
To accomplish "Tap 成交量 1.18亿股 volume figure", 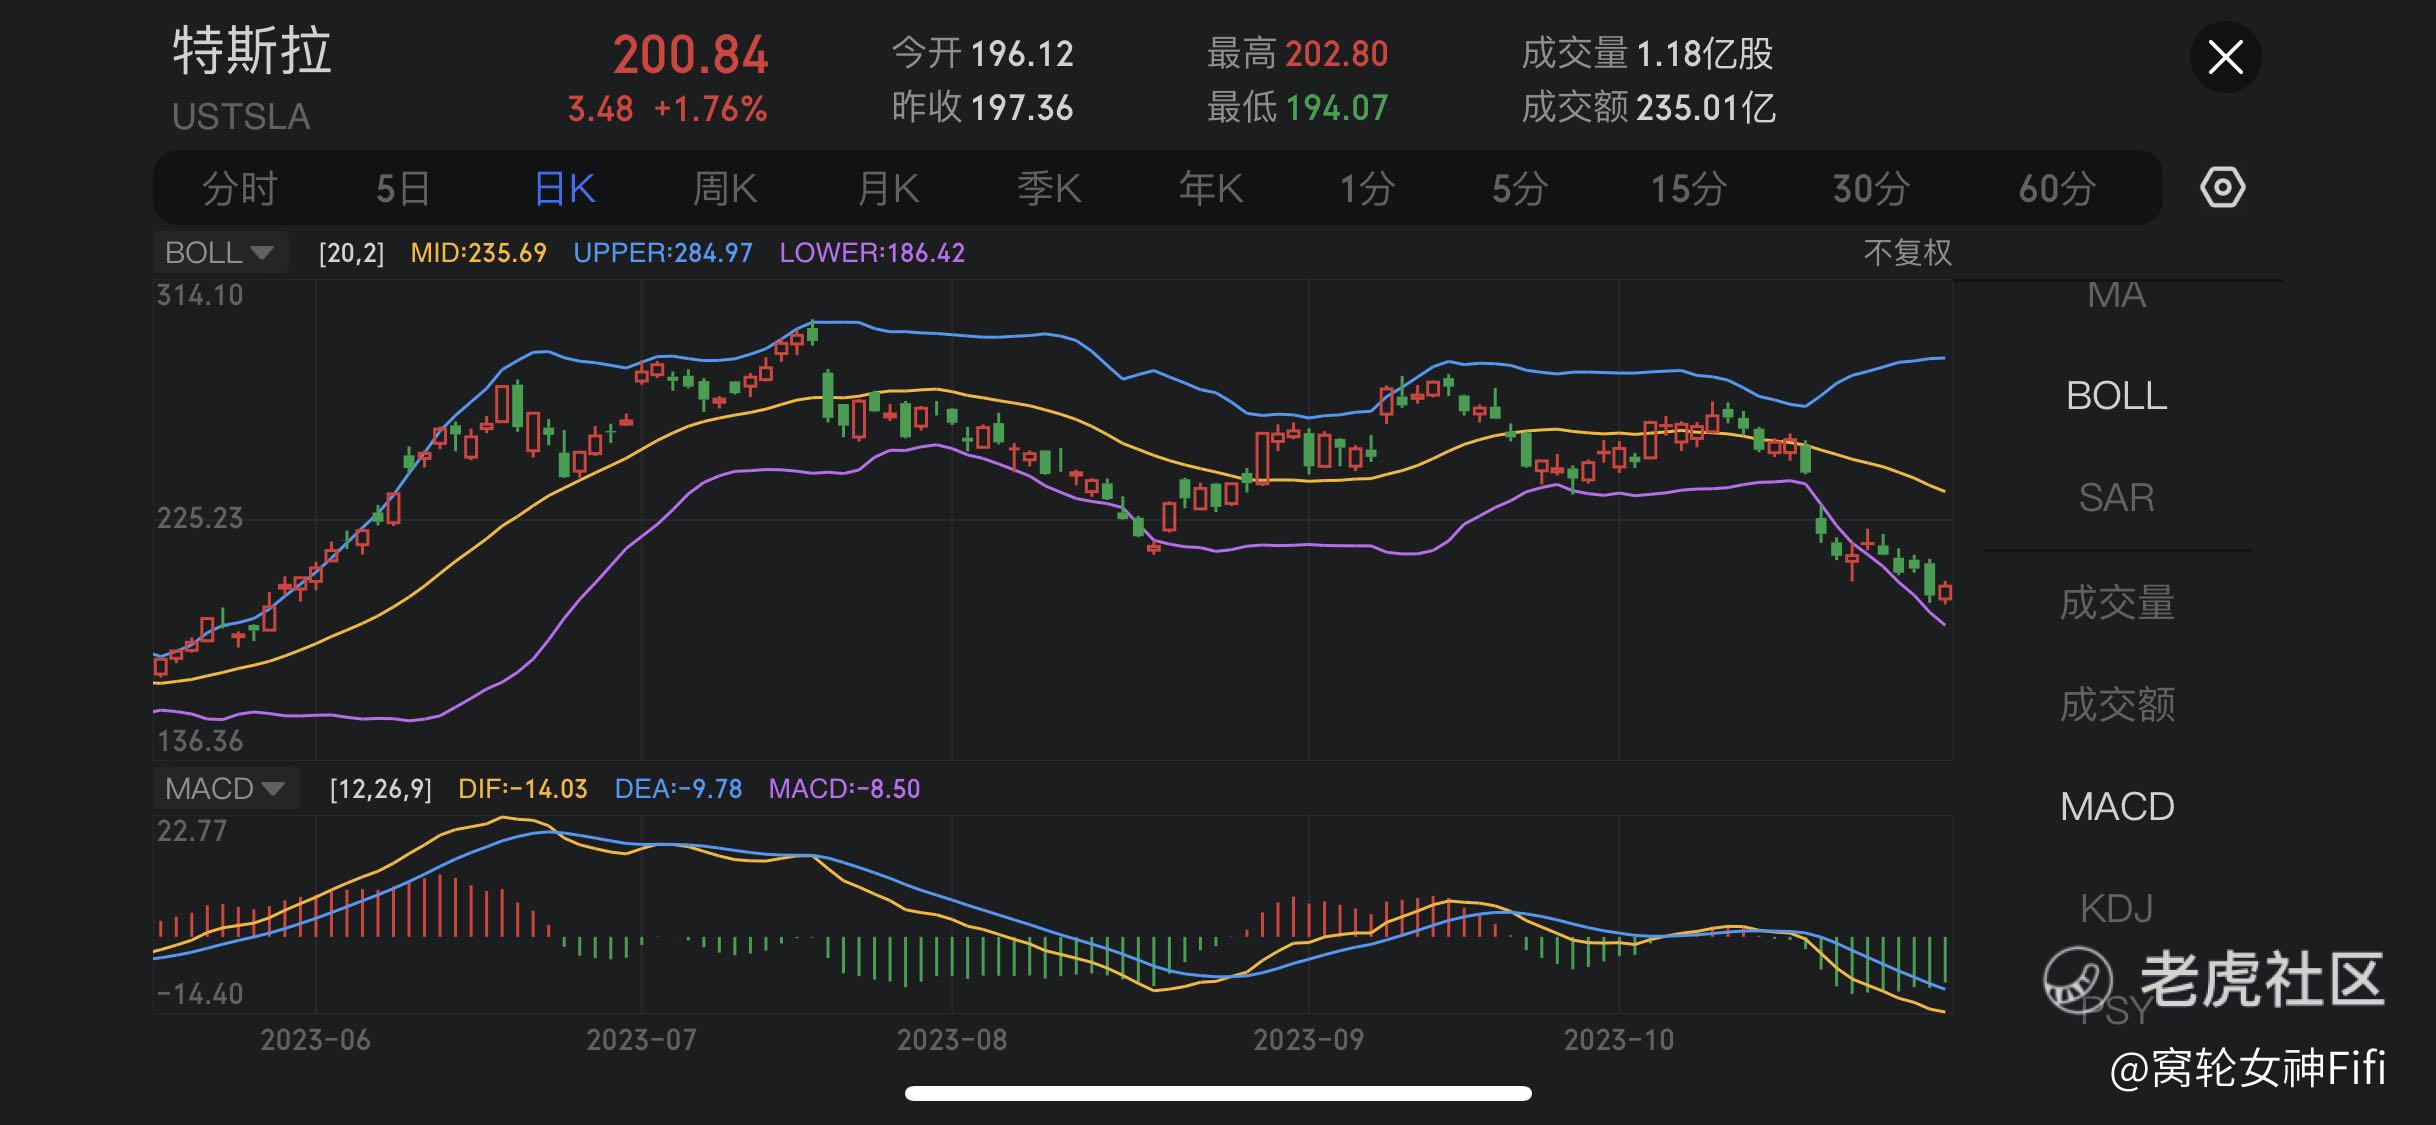I will pyautogui.click(x=1647, y=53).
